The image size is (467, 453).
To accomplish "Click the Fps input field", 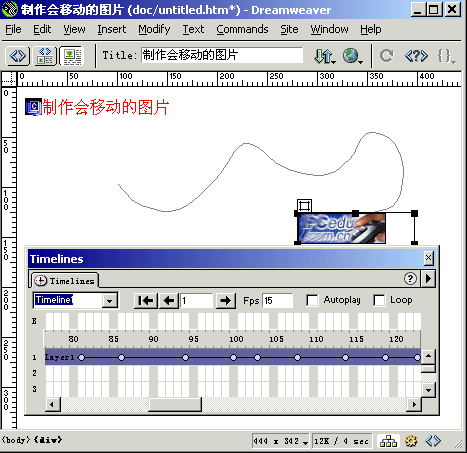I will [278, 301].
